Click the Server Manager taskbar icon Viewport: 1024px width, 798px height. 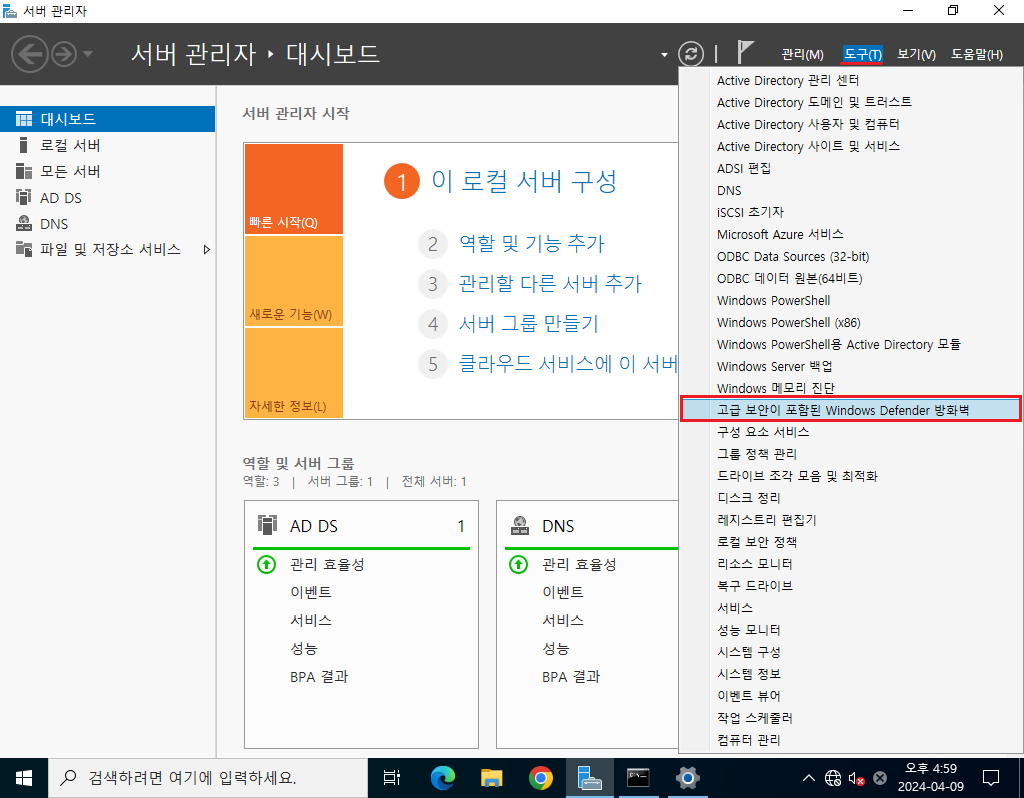point(590,778)
